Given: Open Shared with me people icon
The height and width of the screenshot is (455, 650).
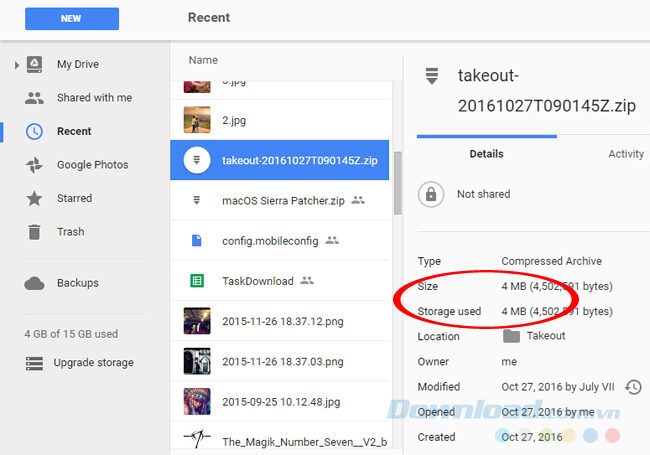Looking at the screenshot, I should click(x=35, y=98).
